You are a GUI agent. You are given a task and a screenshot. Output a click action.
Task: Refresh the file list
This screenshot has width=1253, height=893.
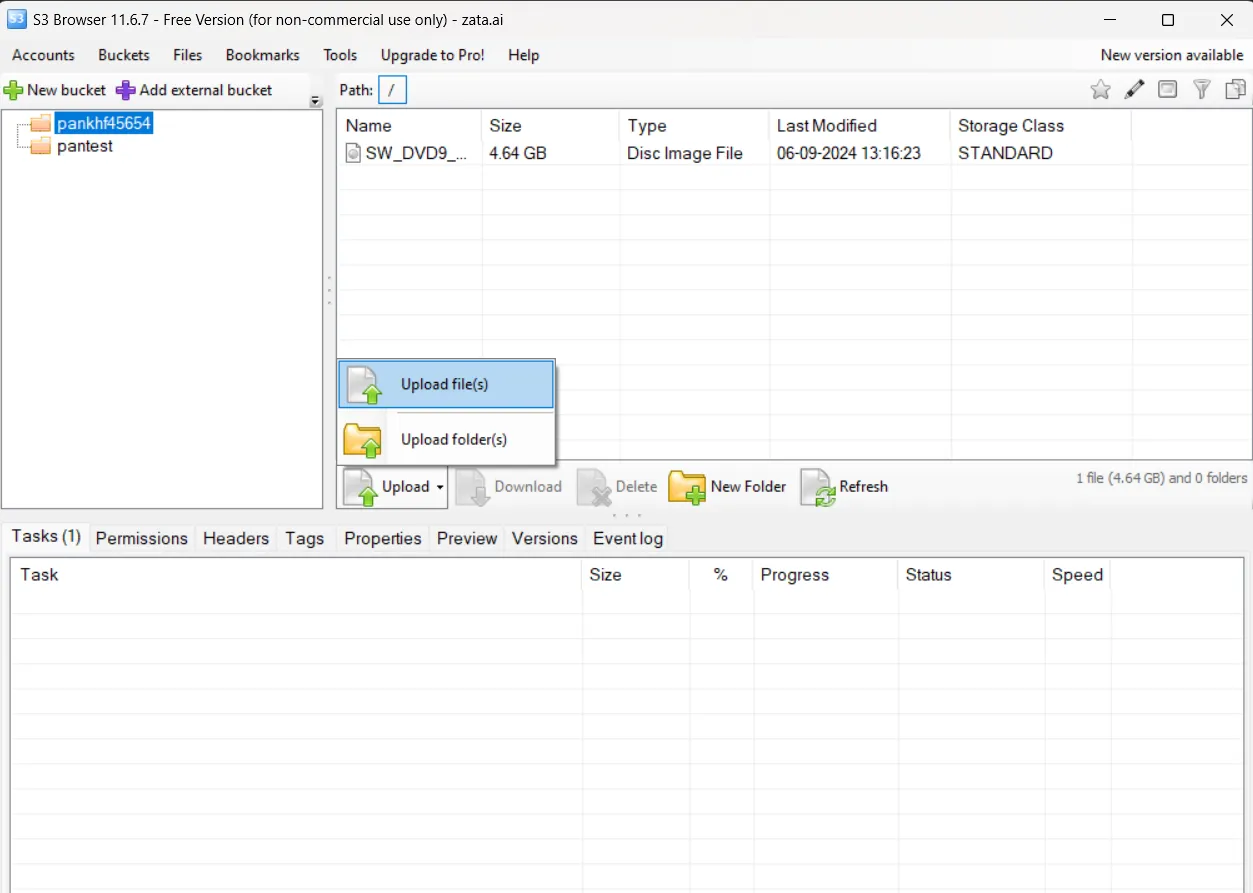tap(844, 487)
